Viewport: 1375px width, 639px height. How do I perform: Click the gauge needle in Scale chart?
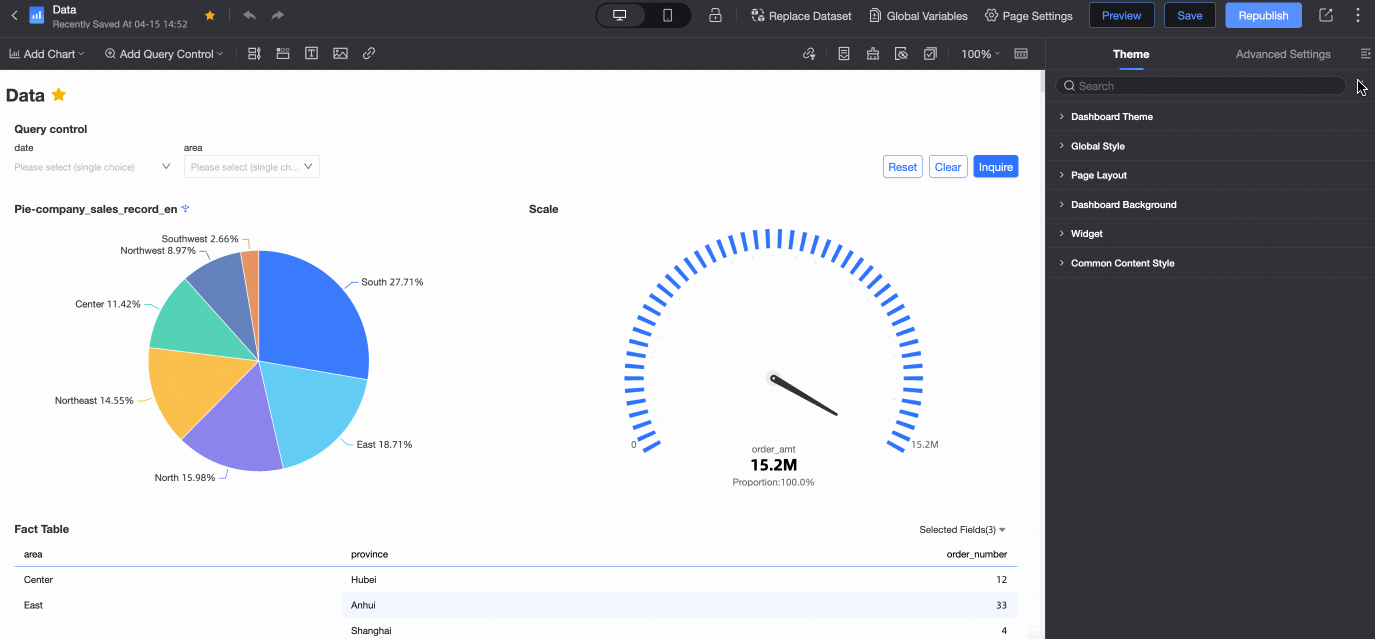[805, 396]
